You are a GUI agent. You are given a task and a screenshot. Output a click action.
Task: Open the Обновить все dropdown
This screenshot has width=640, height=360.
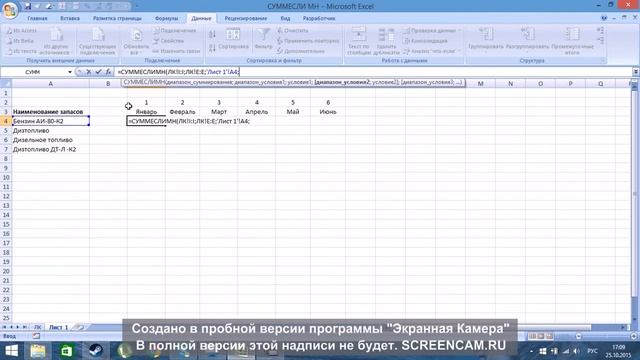tap(136, 42)
